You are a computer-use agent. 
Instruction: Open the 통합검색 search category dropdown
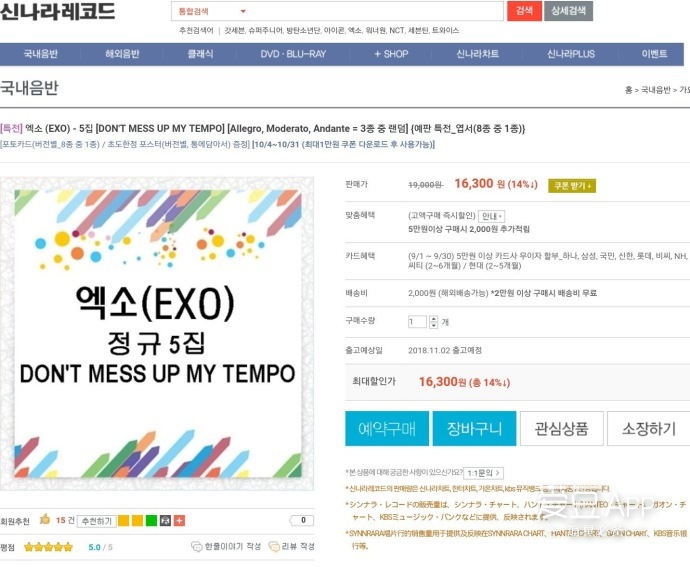211,11
